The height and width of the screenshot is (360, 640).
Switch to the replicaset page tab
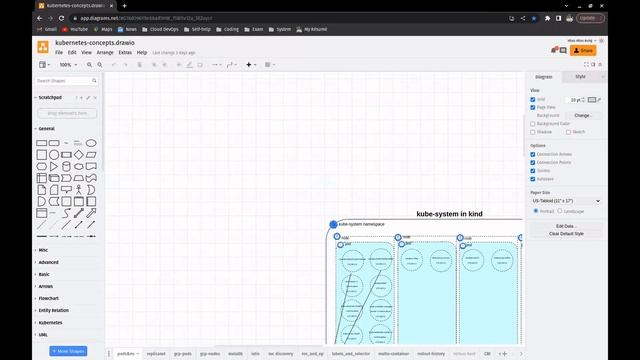click(x=156, y=353)
